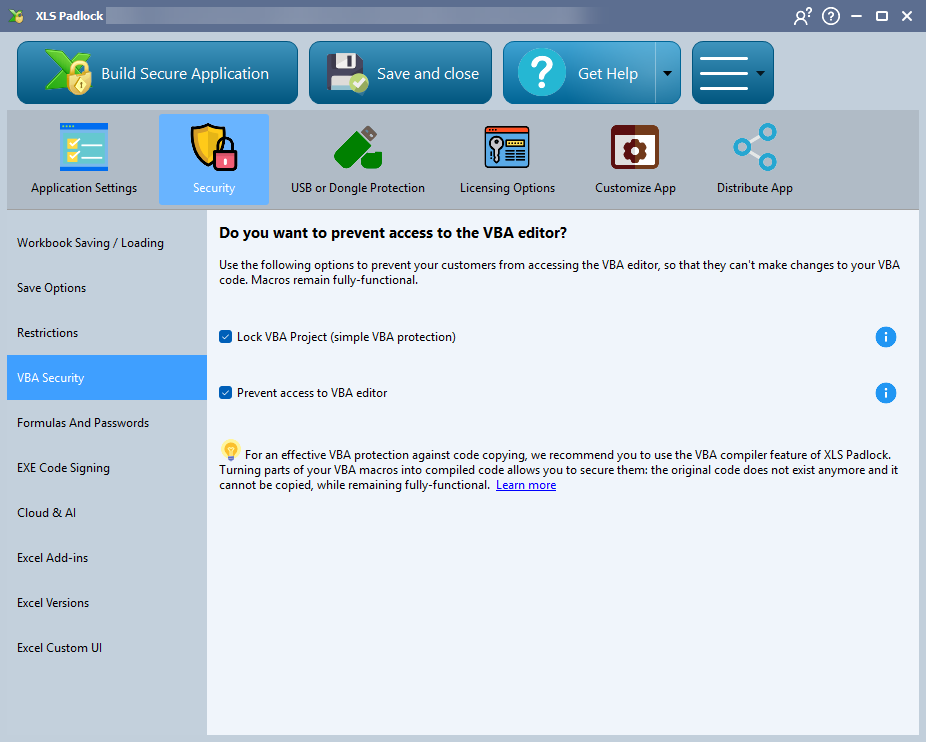Go to Excel Custom UI page
Image resolution: width=926 pixels, height=742 pixels.
[107, 647]
